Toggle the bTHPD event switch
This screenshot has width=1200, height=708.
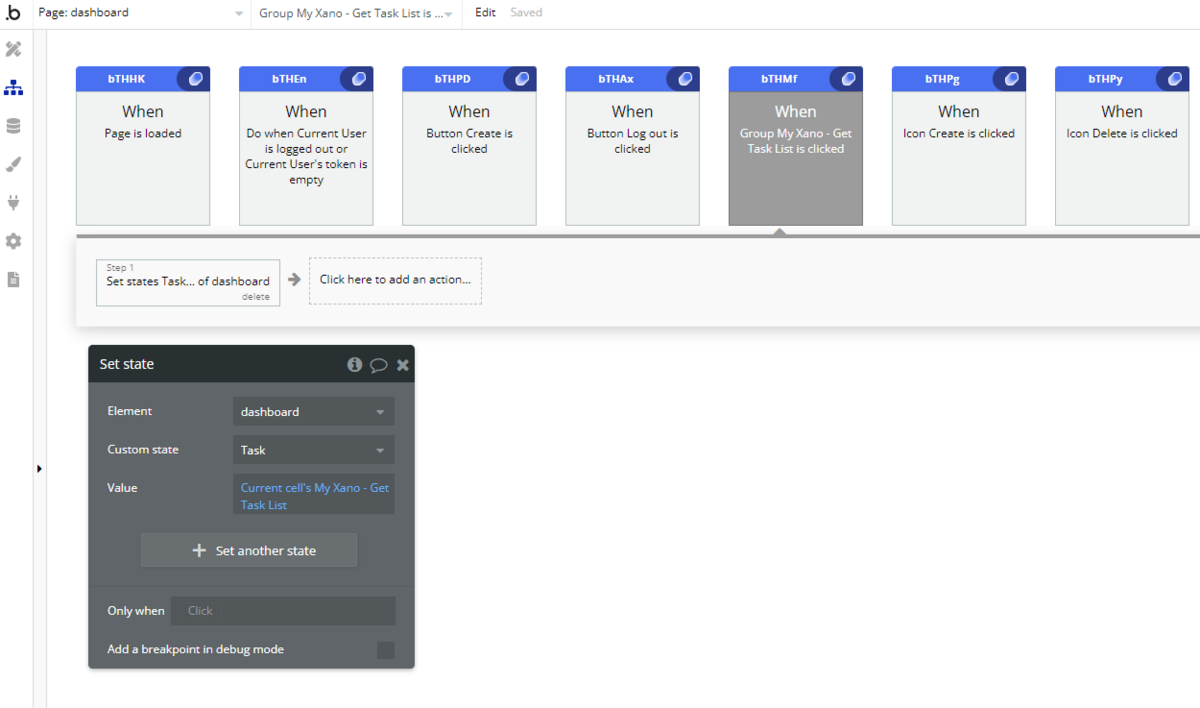(520, 79)
